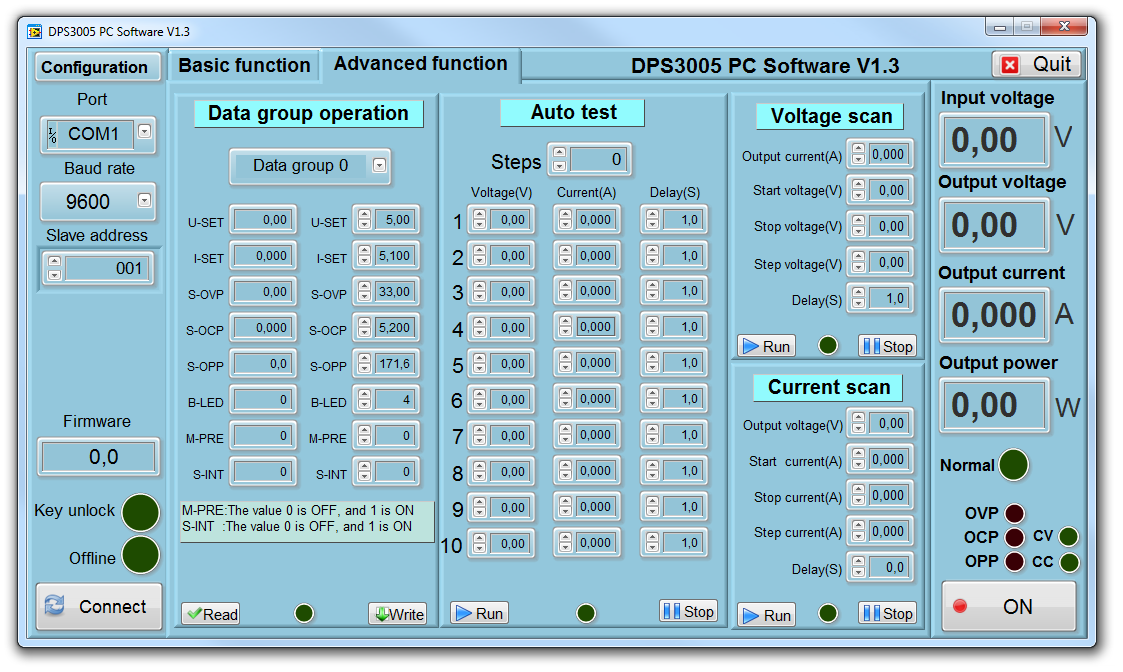The width and height of the screenshot is (1123, 672).
Task: Expand the Data group 0 dropdown
Action: click(x=380, y=165)
